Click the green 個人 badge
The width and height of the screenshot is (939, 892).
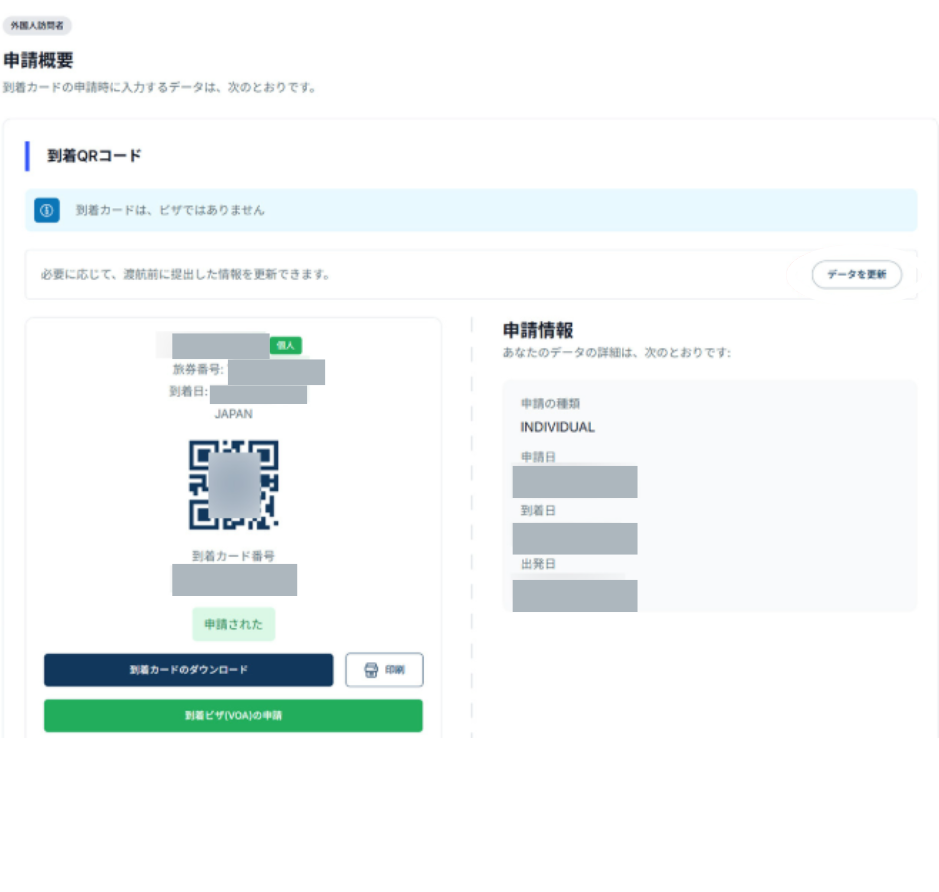click(286, 345)
